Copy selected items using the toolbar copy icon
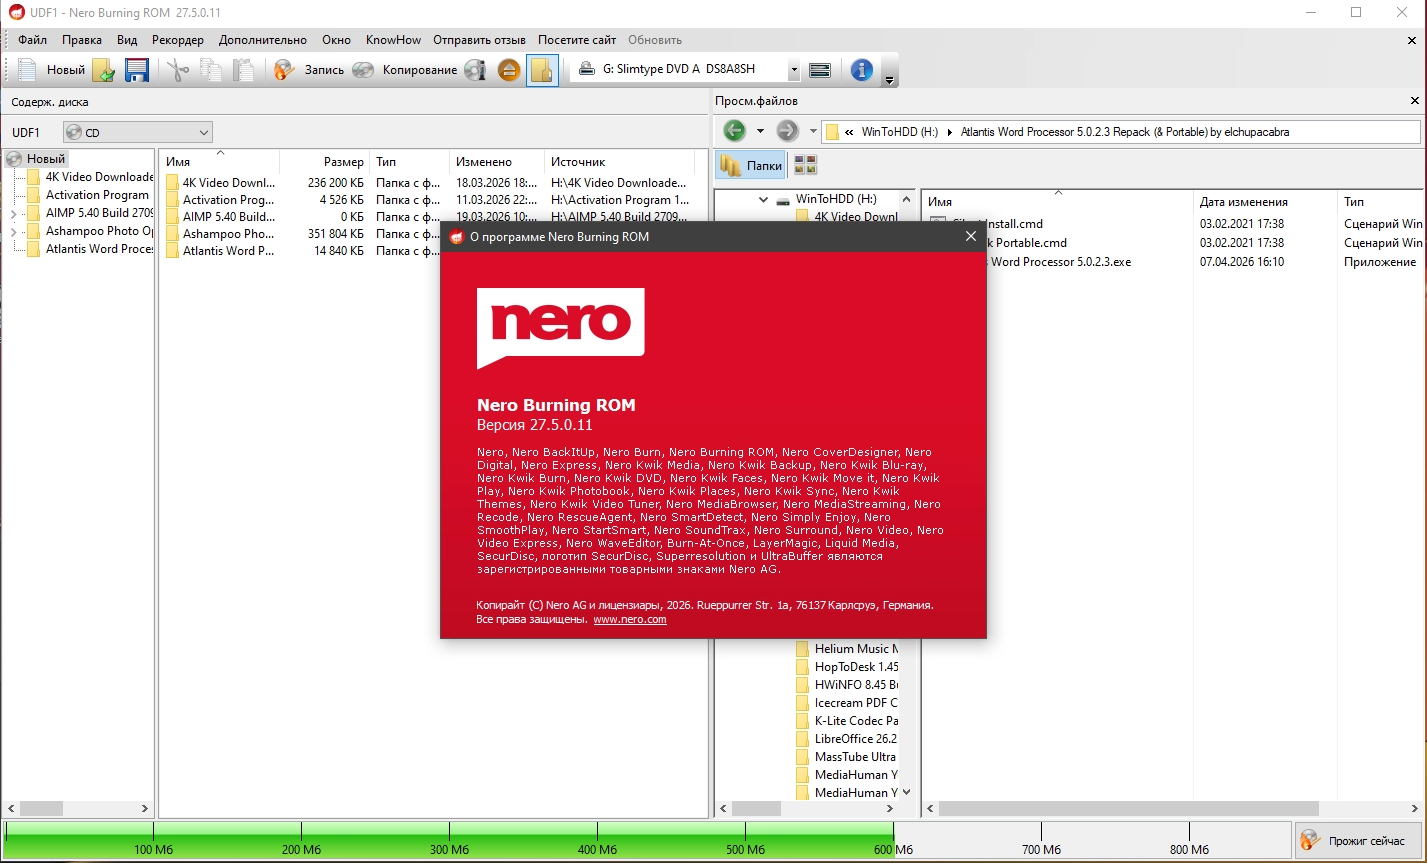The image size is (1427, 863). point(210,70)
